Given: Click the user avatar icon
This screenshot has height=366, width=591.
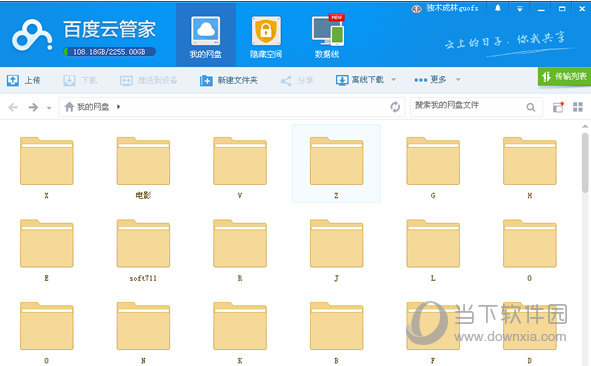Looking at the screenshot, I should click(416, 9).
